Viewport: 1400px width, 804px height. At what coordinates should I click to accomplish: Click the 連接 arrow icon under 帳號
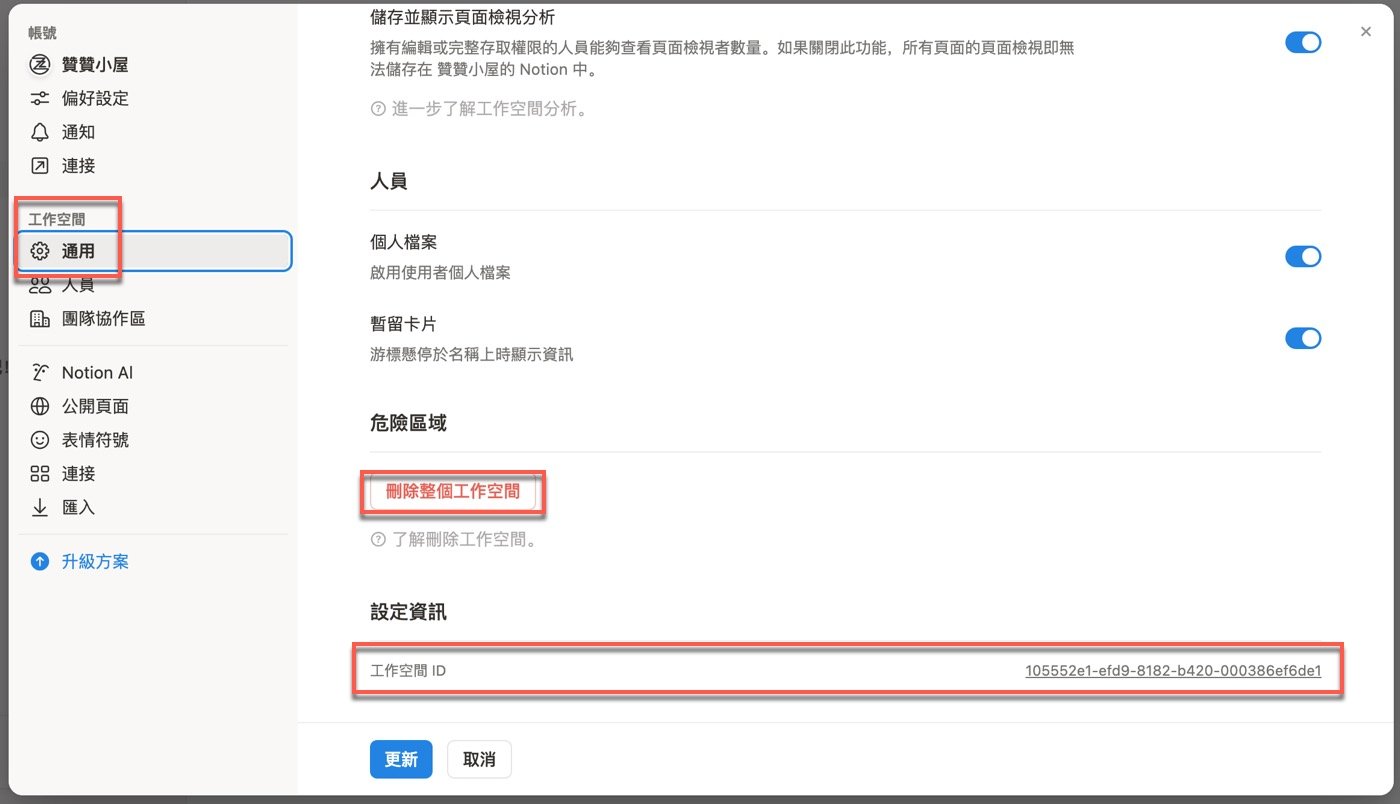pyautogui.click(x=40, y=166)
